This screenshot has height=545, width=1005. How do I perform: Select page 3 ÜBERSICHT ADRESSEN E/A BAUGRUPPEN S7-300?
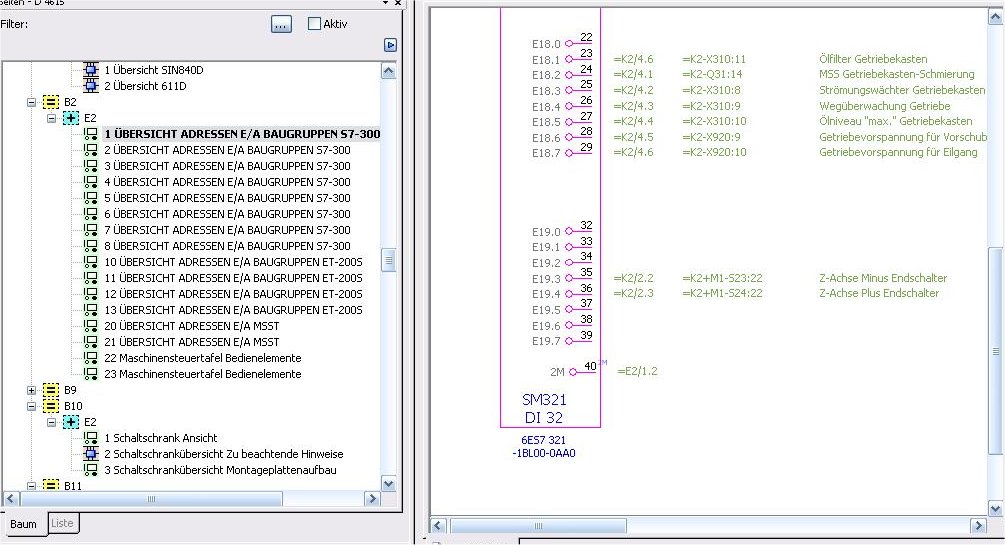(x=228, y=166)
